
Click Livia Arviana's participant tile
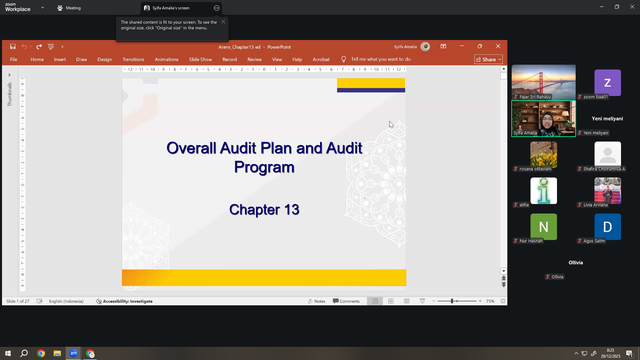tap(607, 191)
